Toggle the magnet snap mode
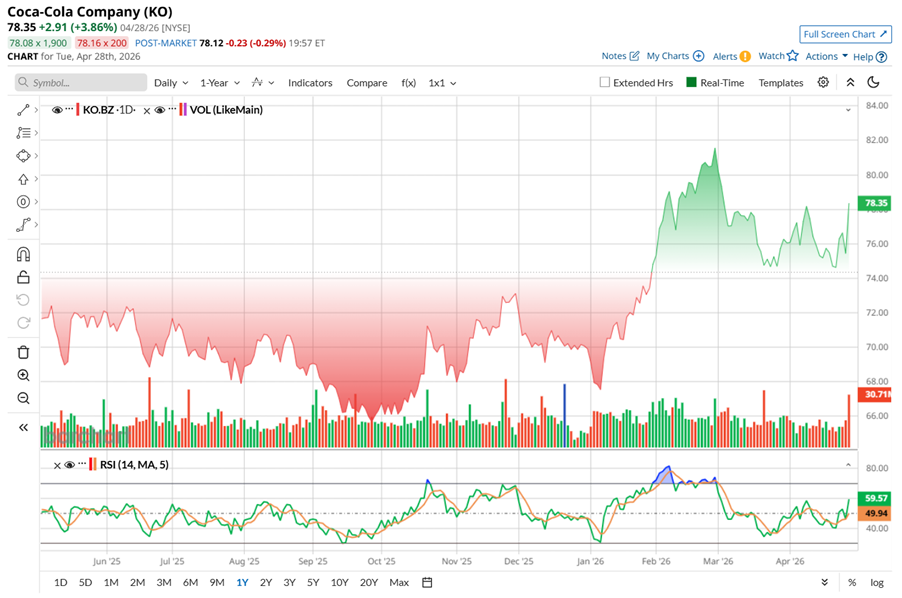 tap(23, 254)
